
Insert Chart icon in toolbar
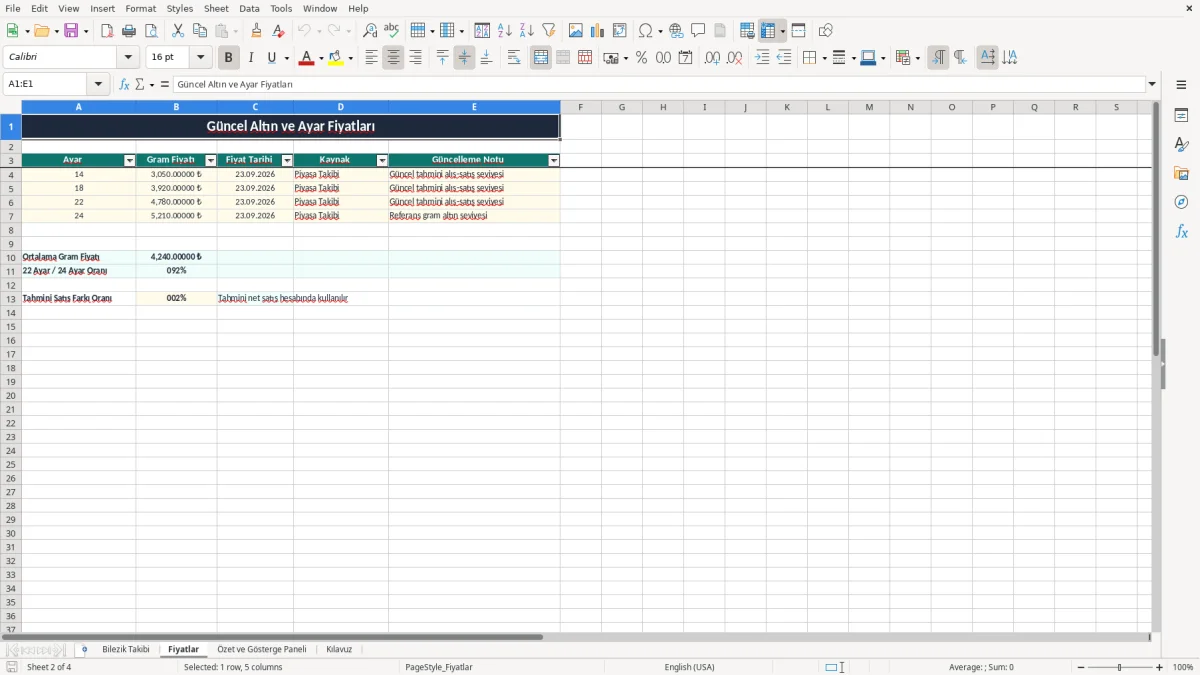coord(598,31)
